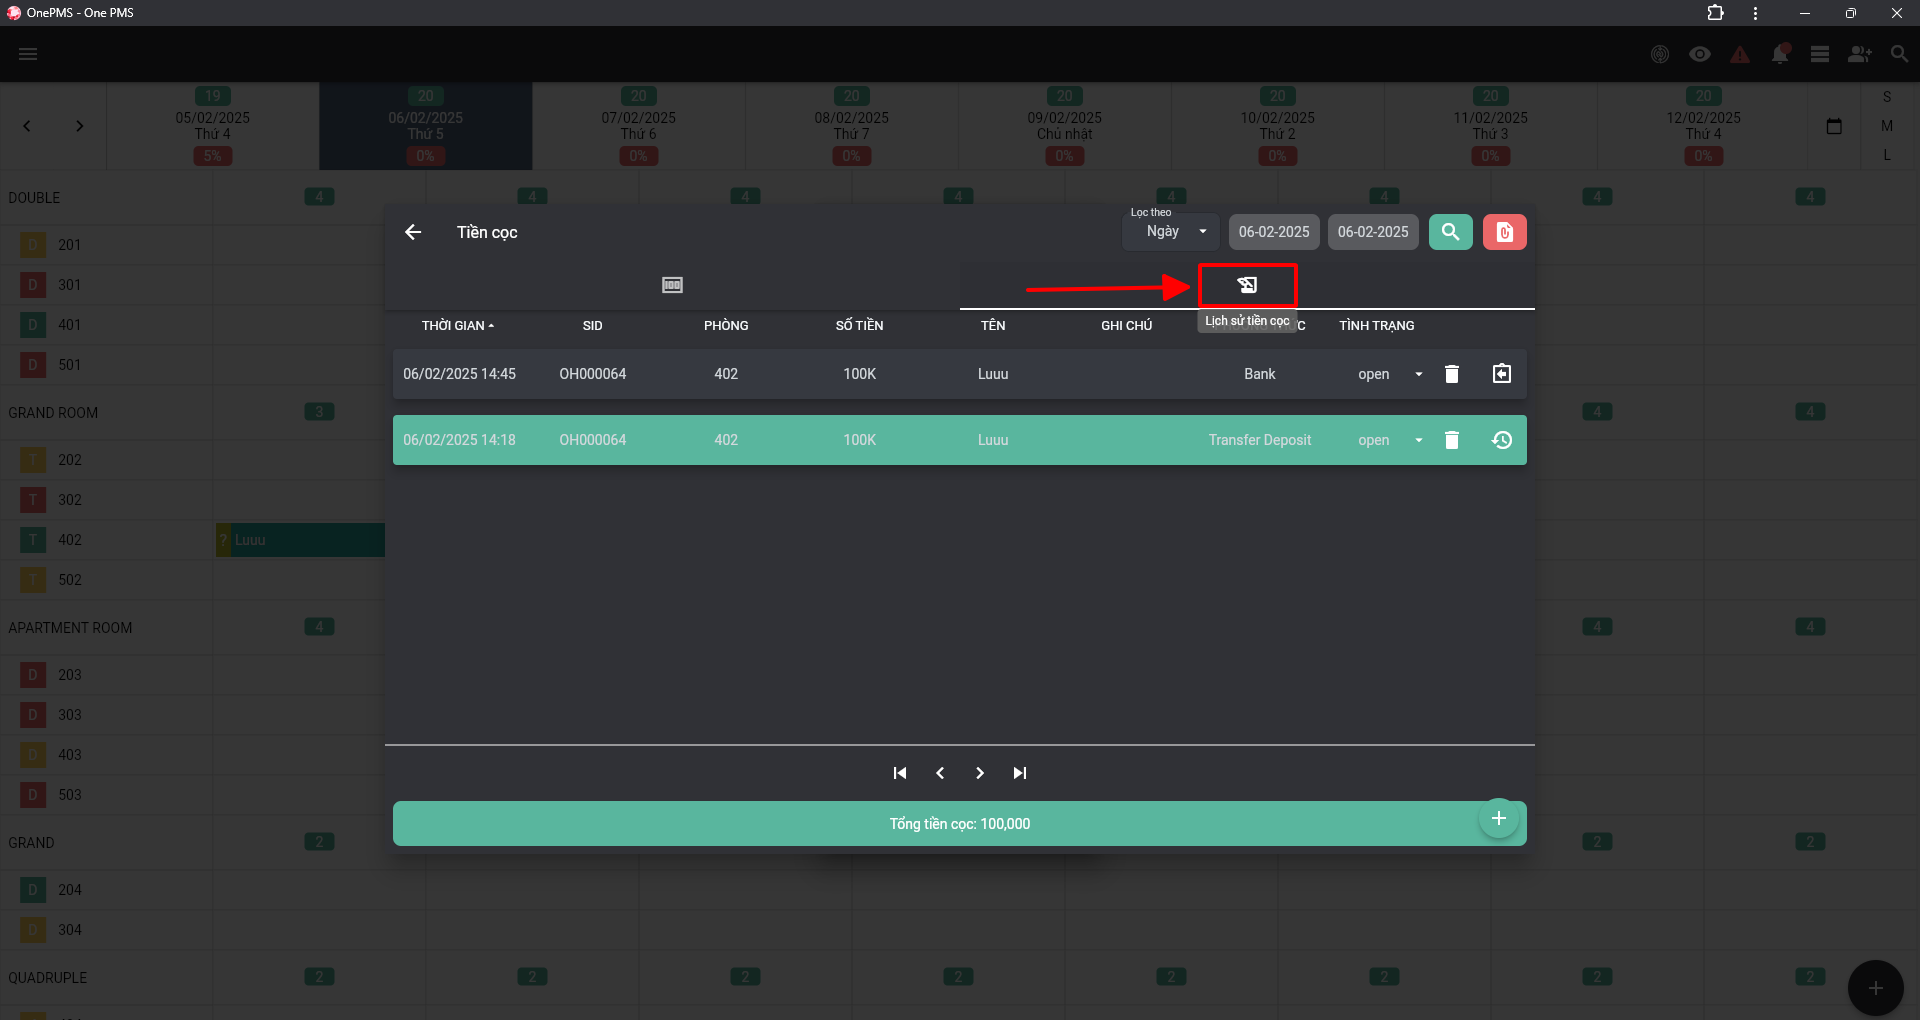The height and width of the screenshot is (1020, 1920).
Task: Open the hamburger menu in the top bar
Action: pos(28,54)
